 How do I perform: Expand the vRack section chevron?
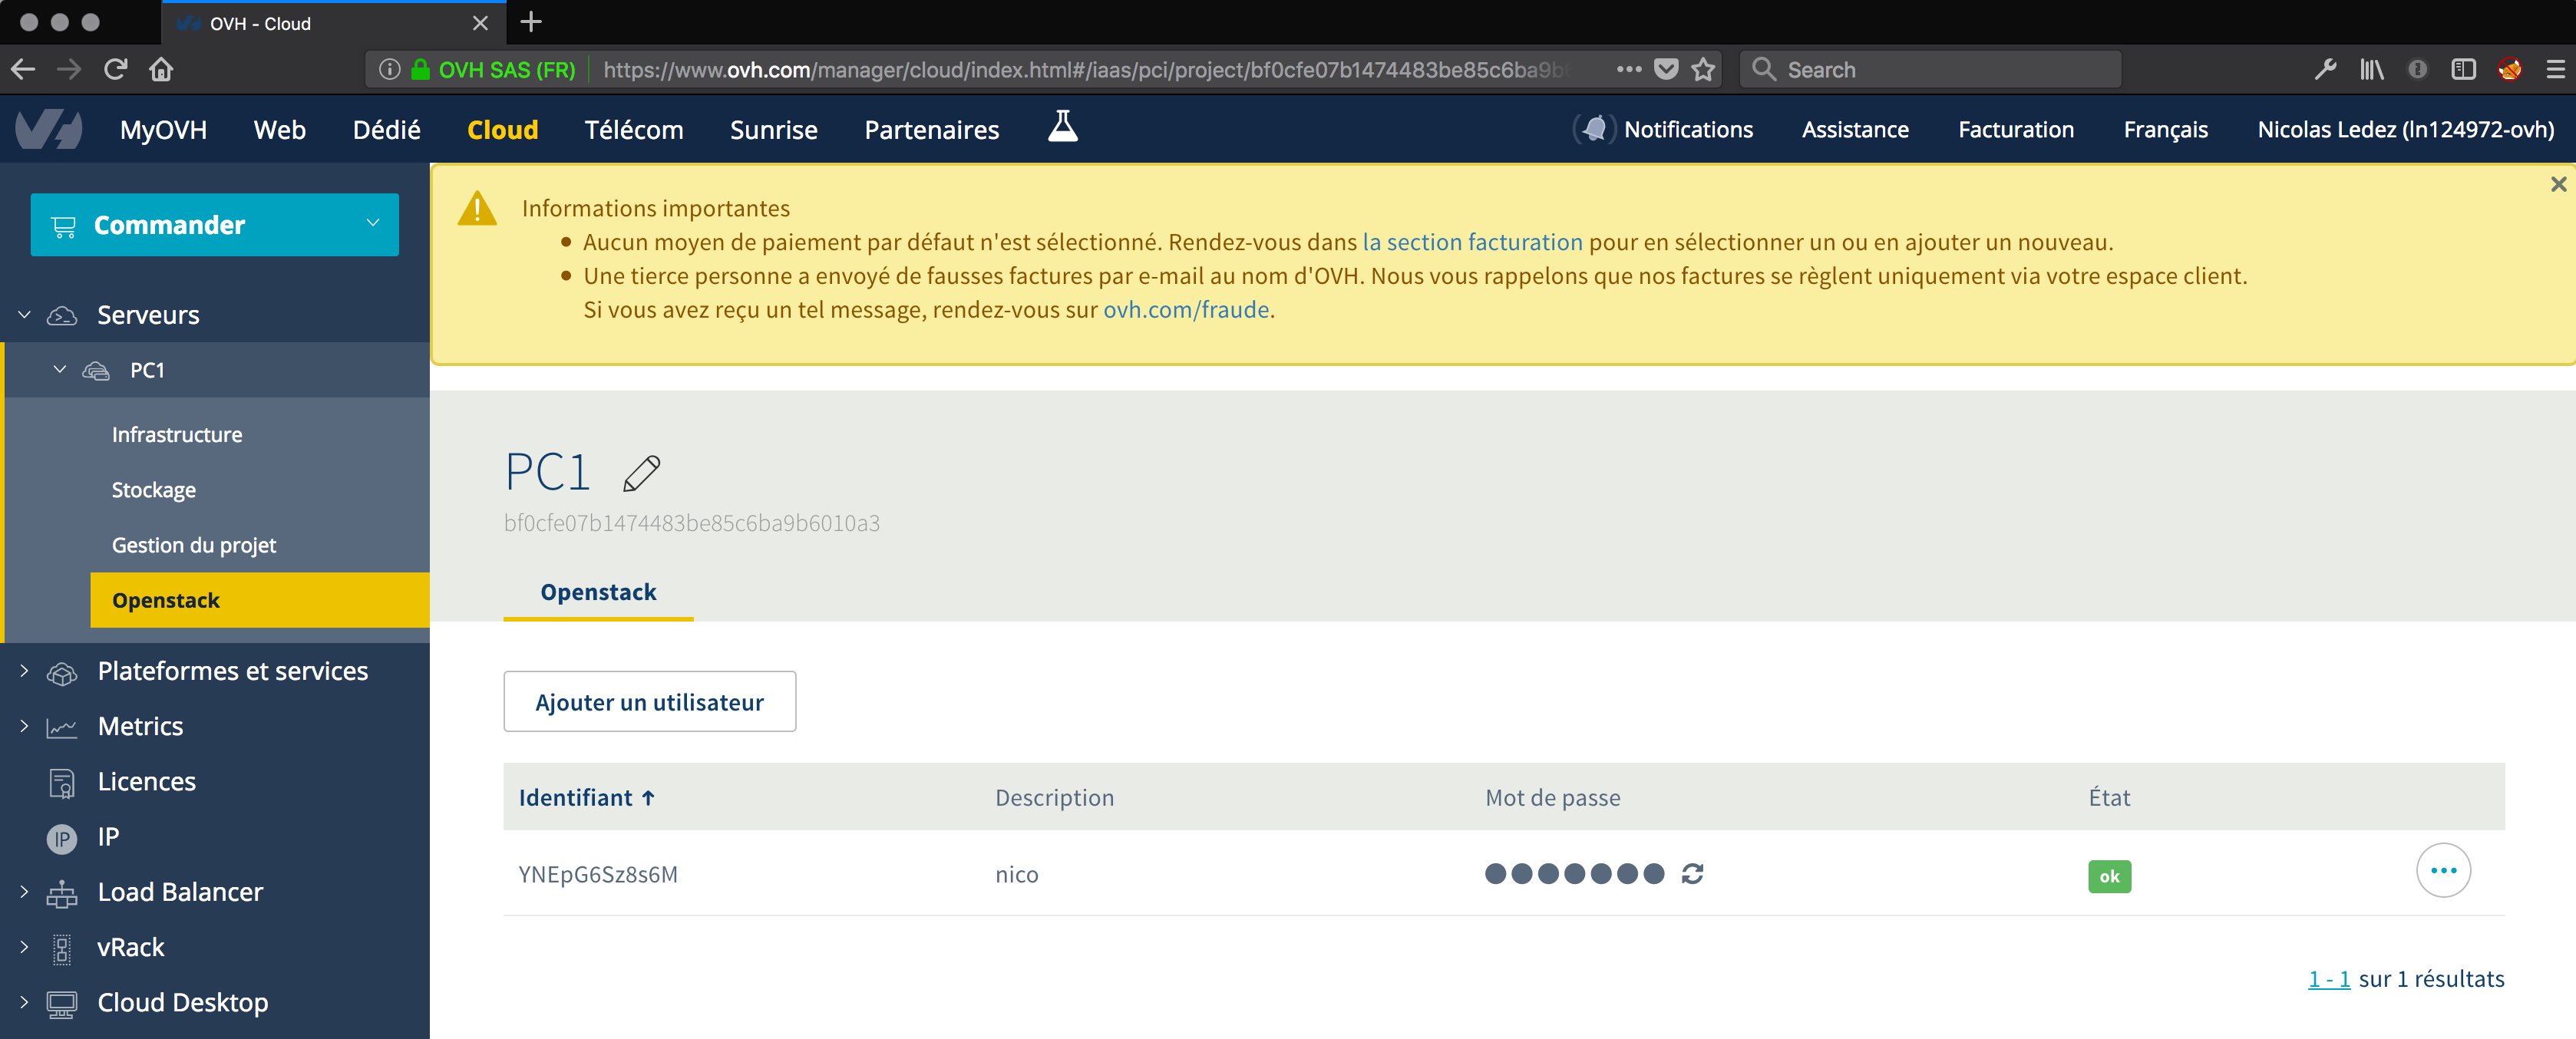(x=25, y=947)
